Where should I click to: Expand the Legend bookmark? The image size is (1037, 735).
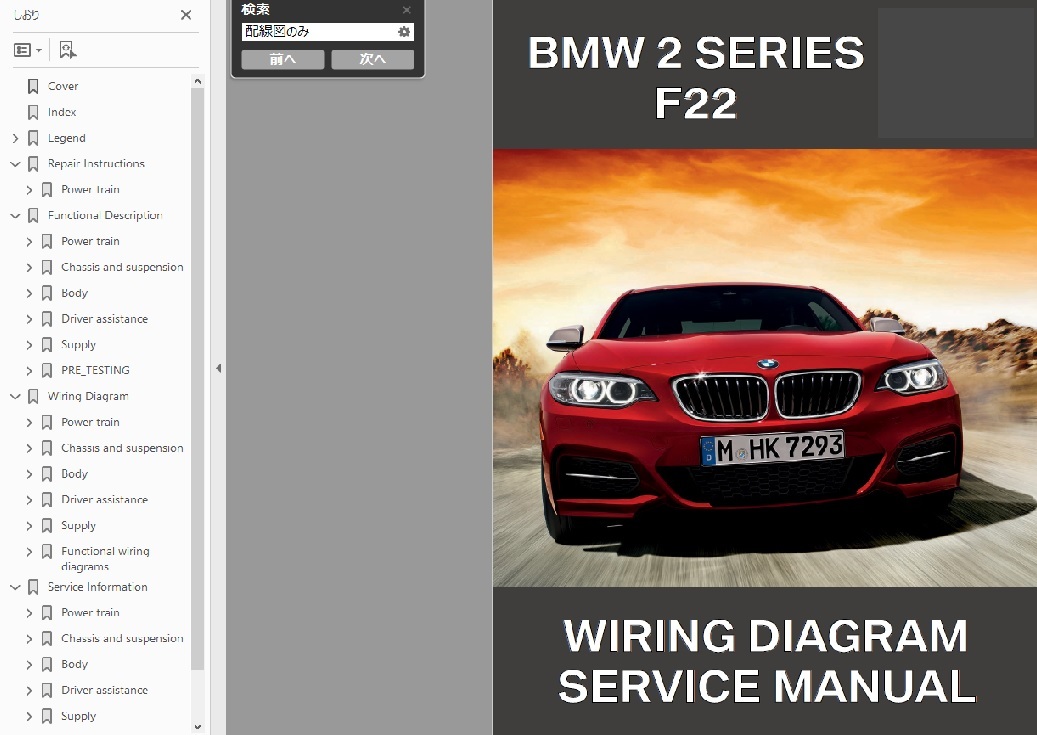click(x=15, y=138)
